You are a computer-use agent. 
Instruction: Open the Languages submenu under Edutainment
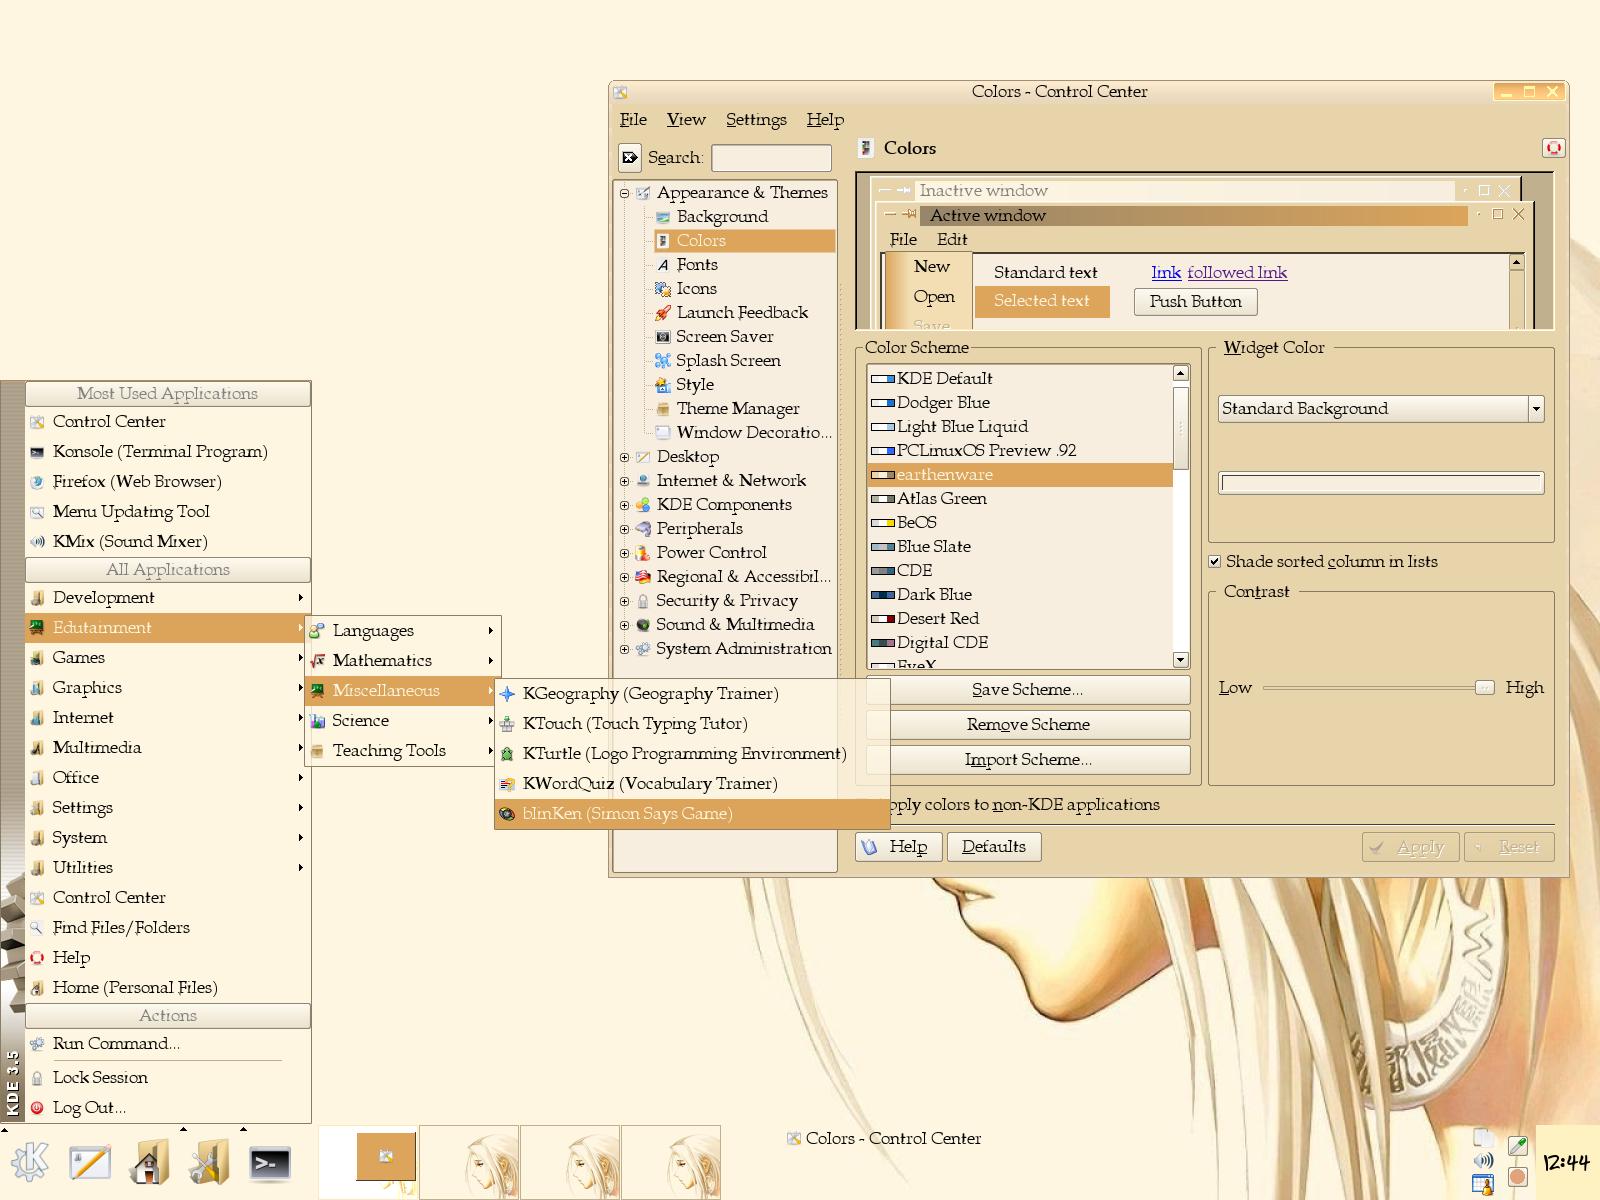[401, 630]
